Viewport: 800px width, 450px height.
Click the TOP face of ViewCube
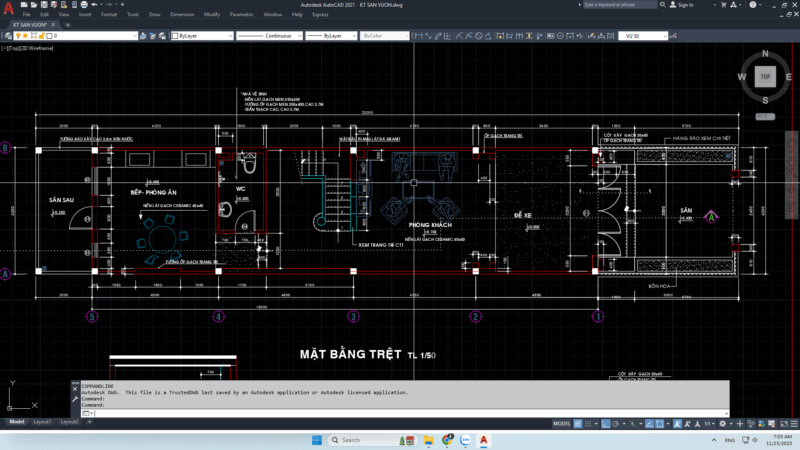click(x=765, y=76)
